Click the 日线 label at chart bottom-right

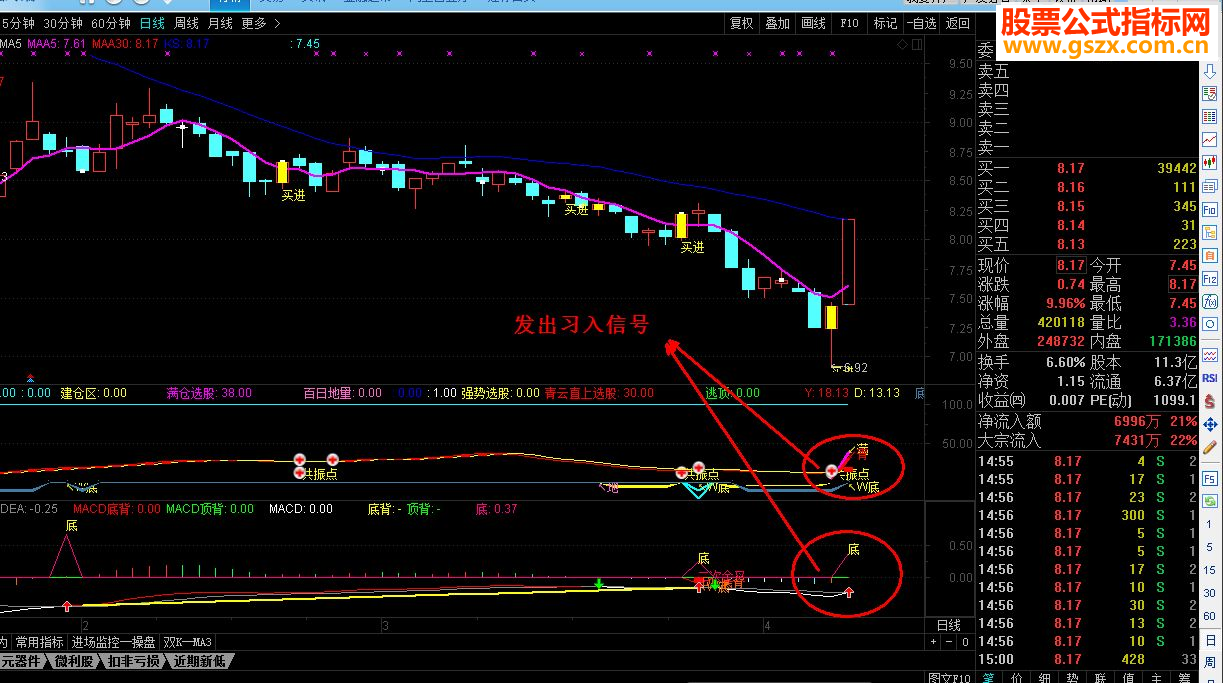(x=949, y=625)
